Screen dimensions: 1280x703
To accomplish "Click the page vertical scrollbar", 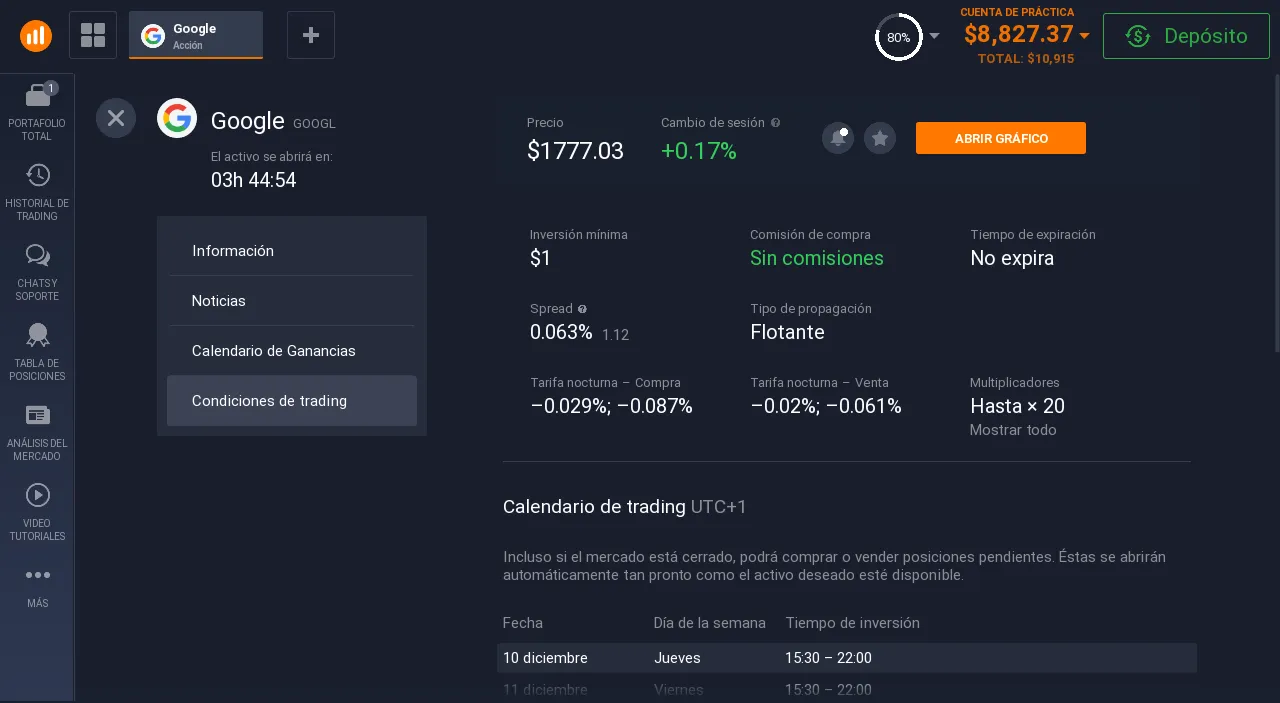I will (1275, 212).
